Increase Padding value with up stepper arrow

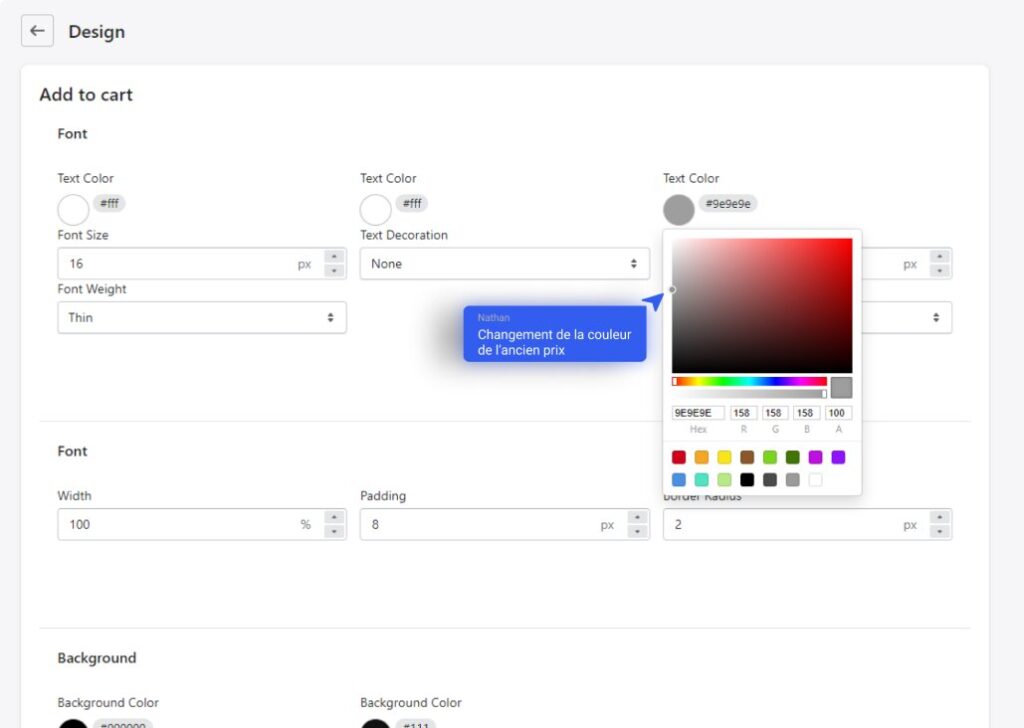pyautogui.click(x=637, y=518)
